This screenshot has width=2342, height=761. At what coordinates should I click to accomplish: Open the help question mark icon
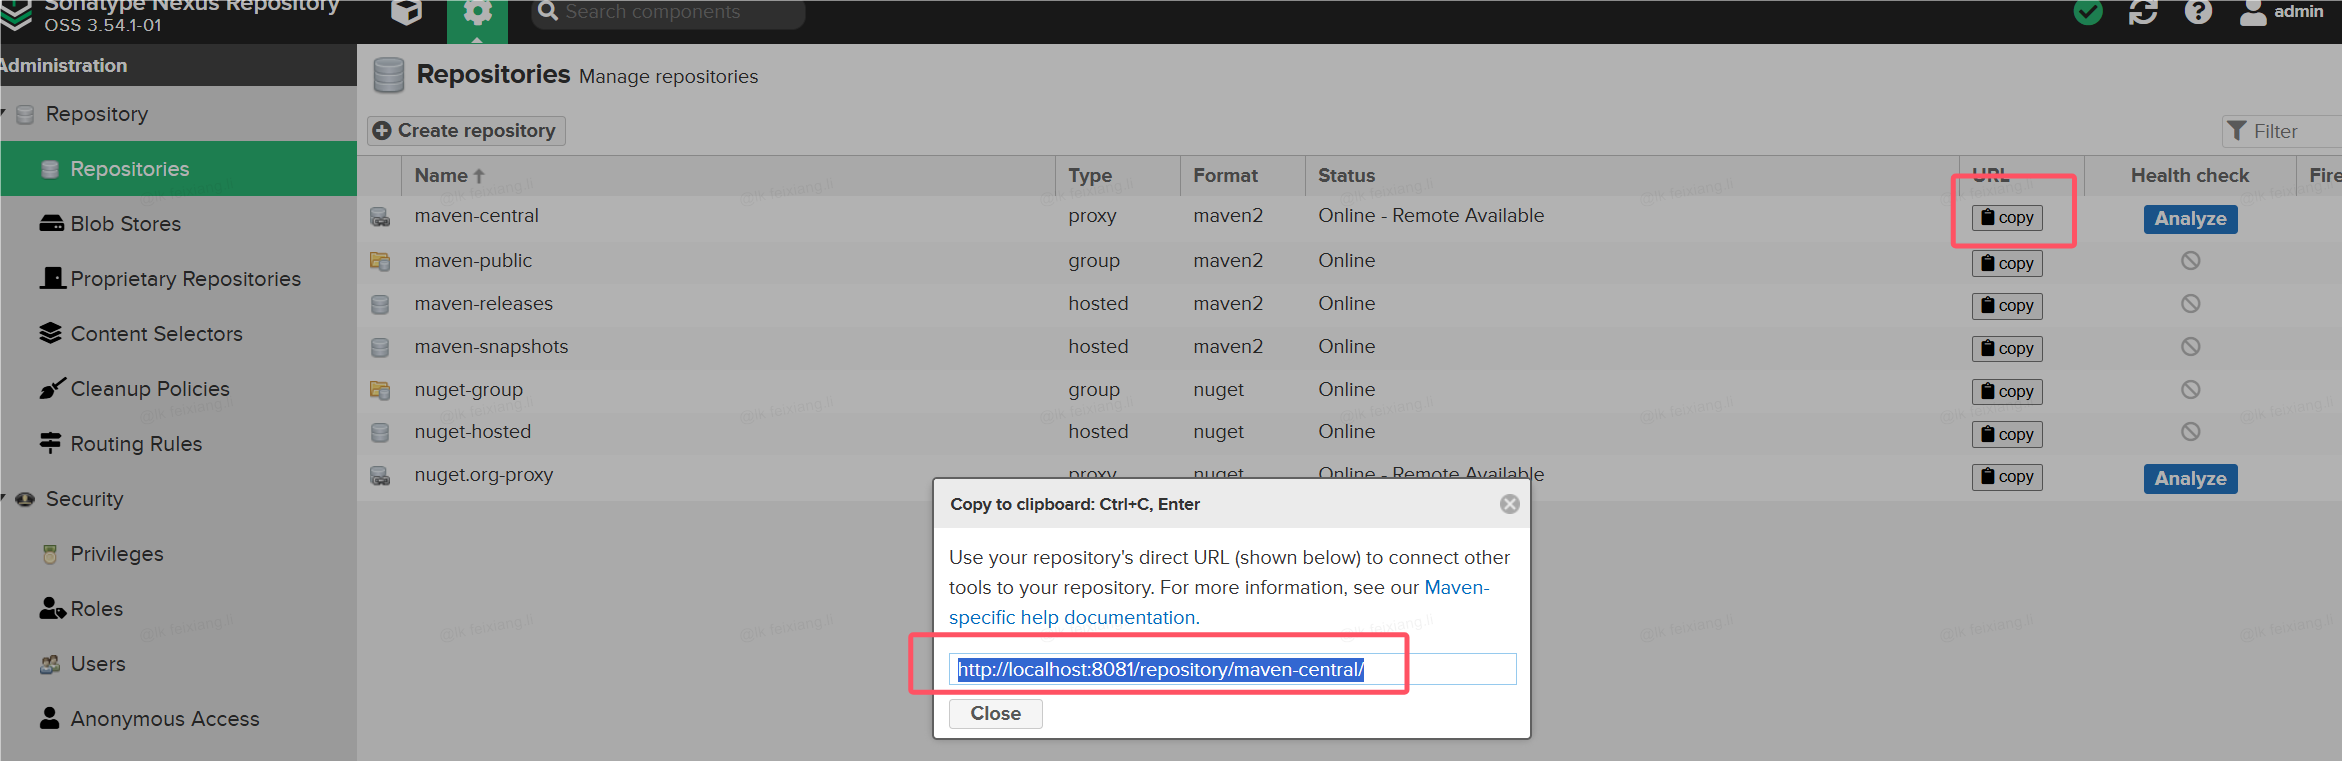2198,12
